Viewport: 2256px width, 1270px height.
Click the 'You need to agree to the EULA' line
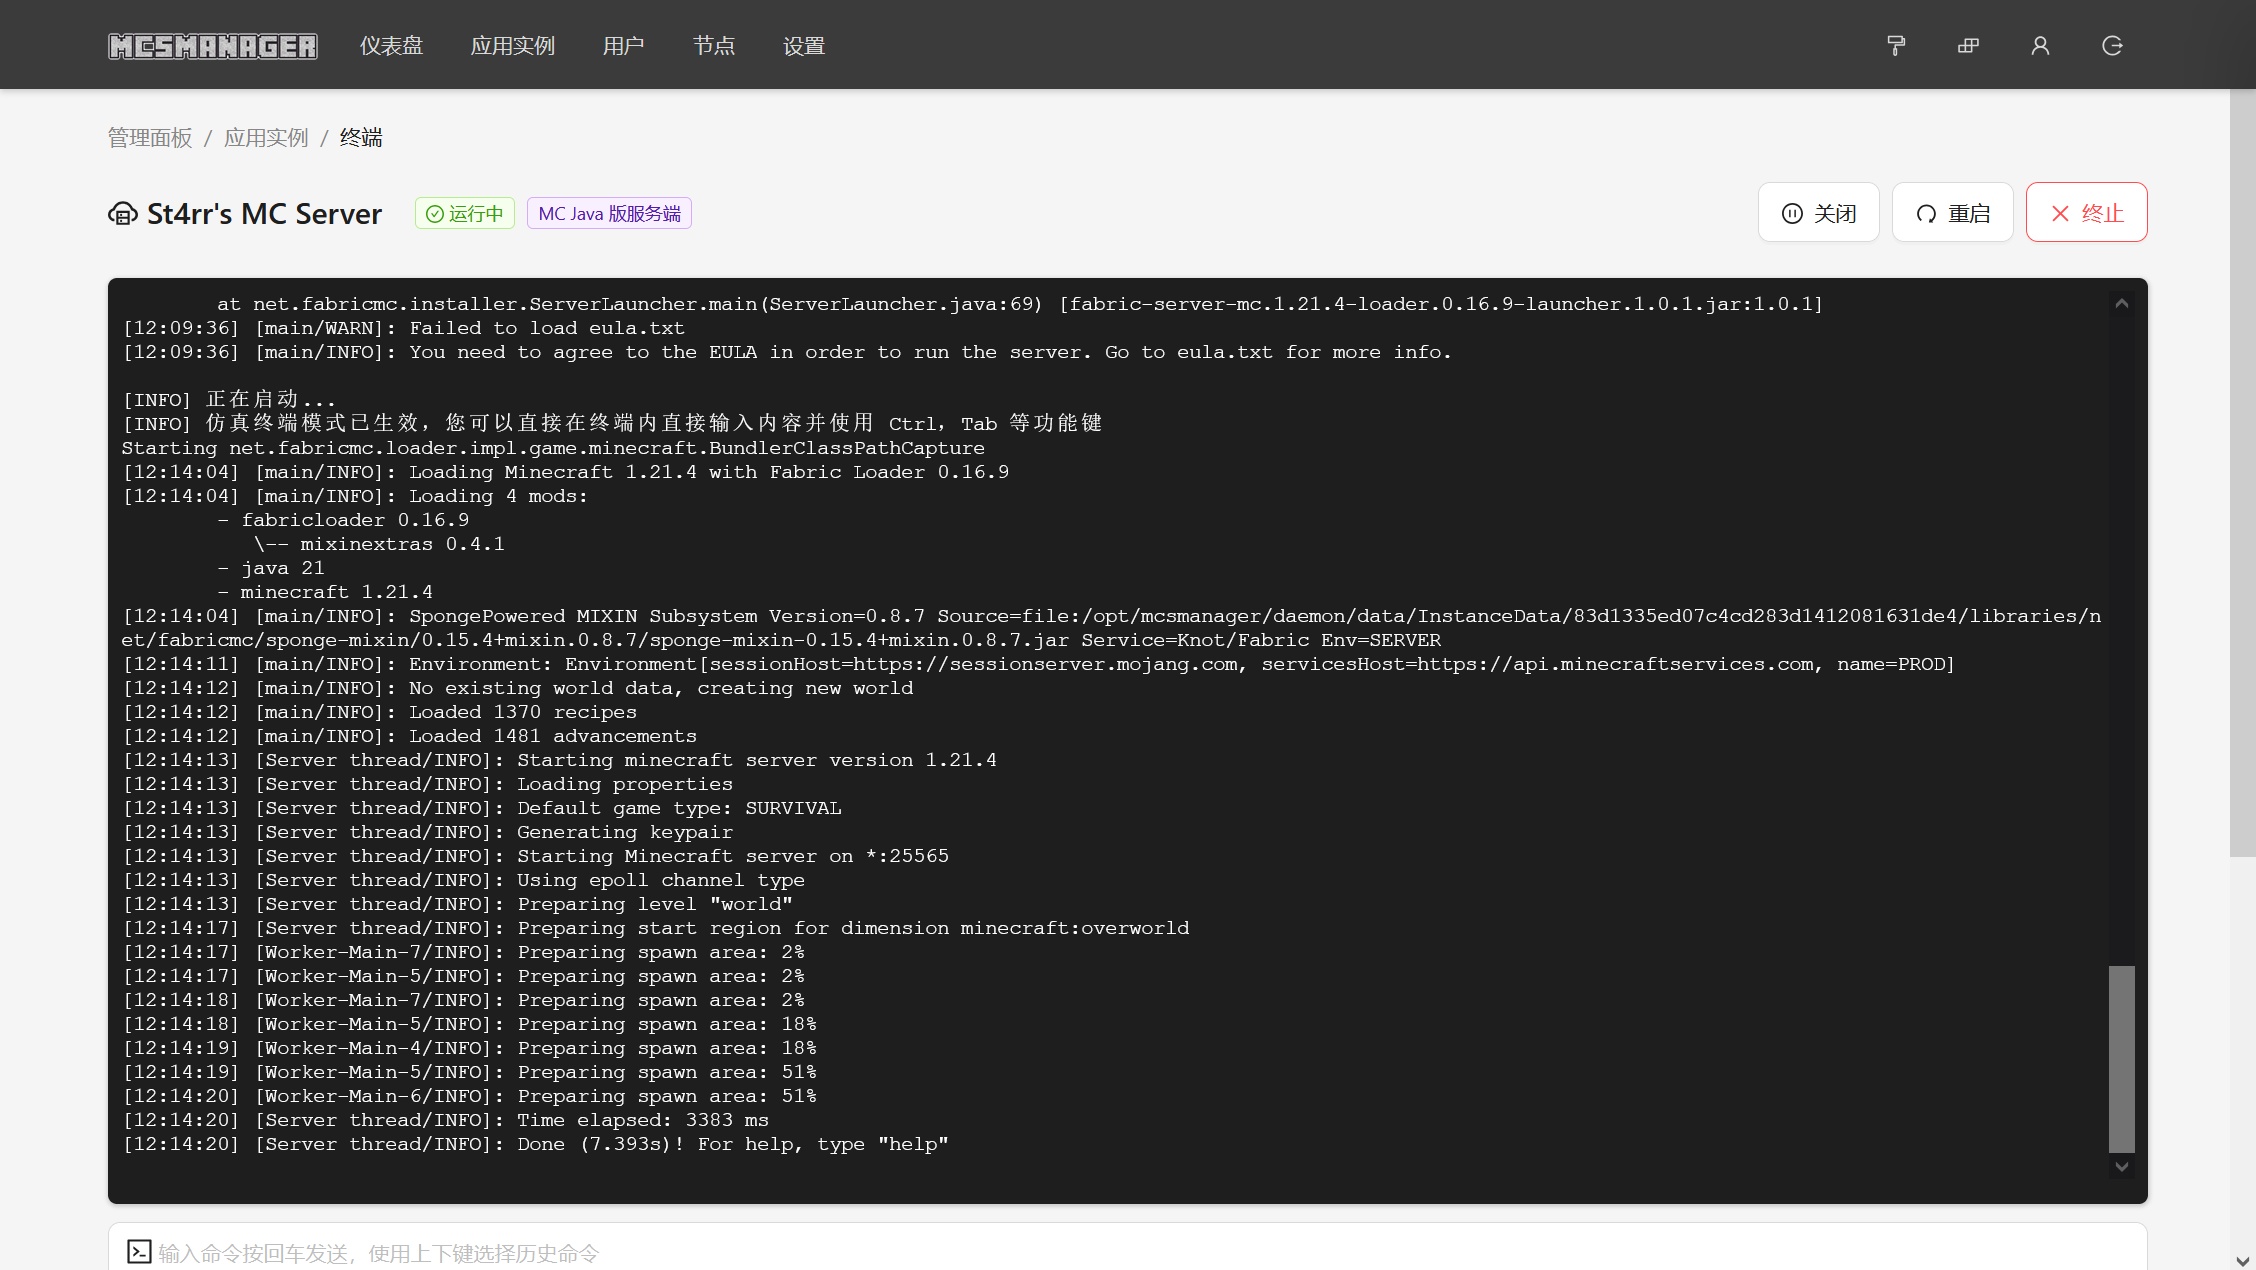pos(787,352)
